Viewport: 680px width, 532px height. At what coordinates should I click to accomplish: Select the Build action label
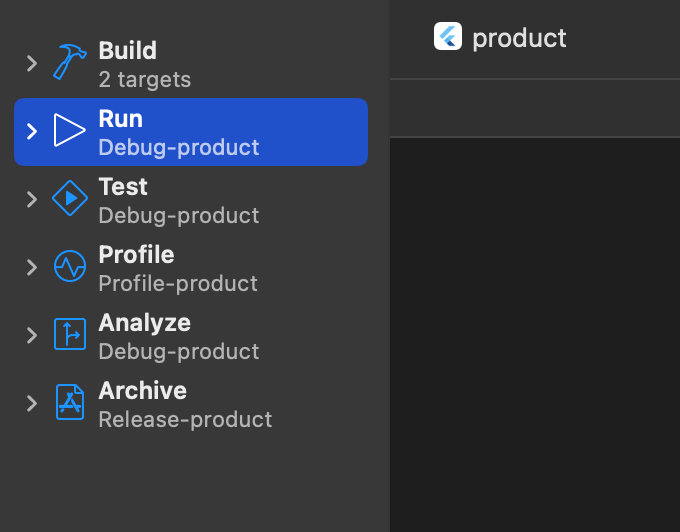[128, 51]
